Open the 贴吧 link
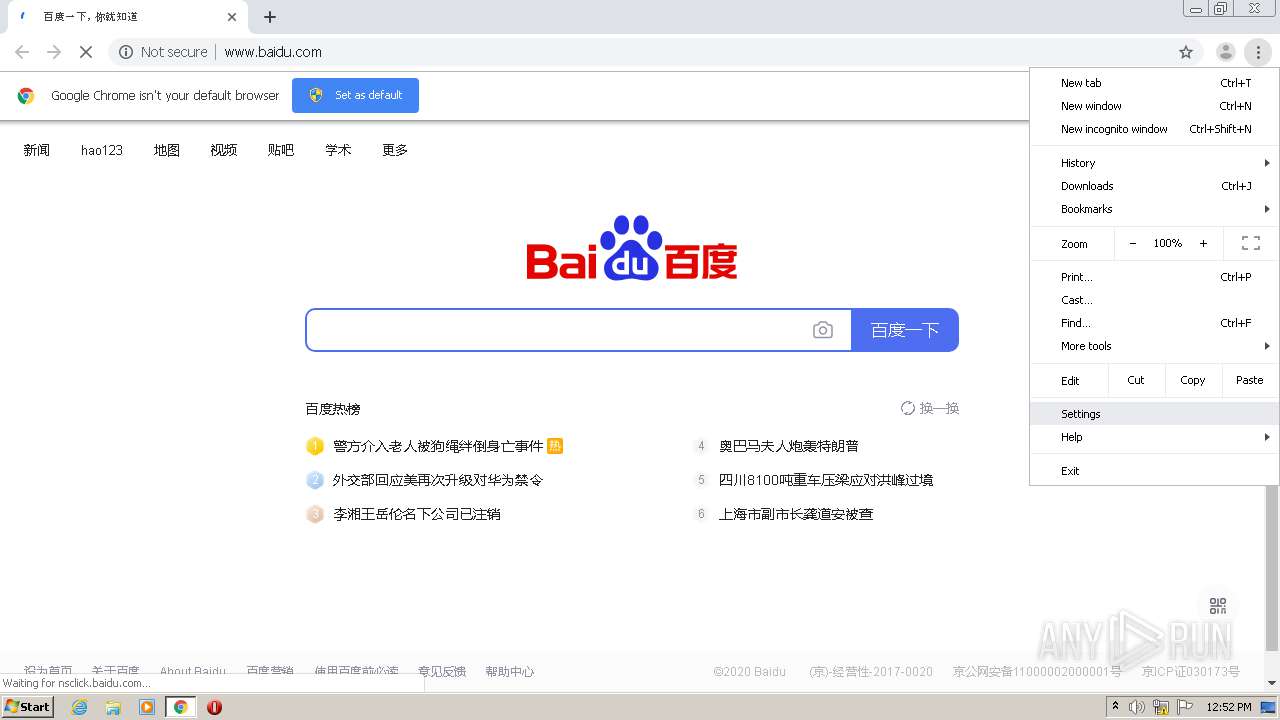Image resolution: width=1280 pixels, height=720 pixels. pyautogui.click(x=281, y=150)
